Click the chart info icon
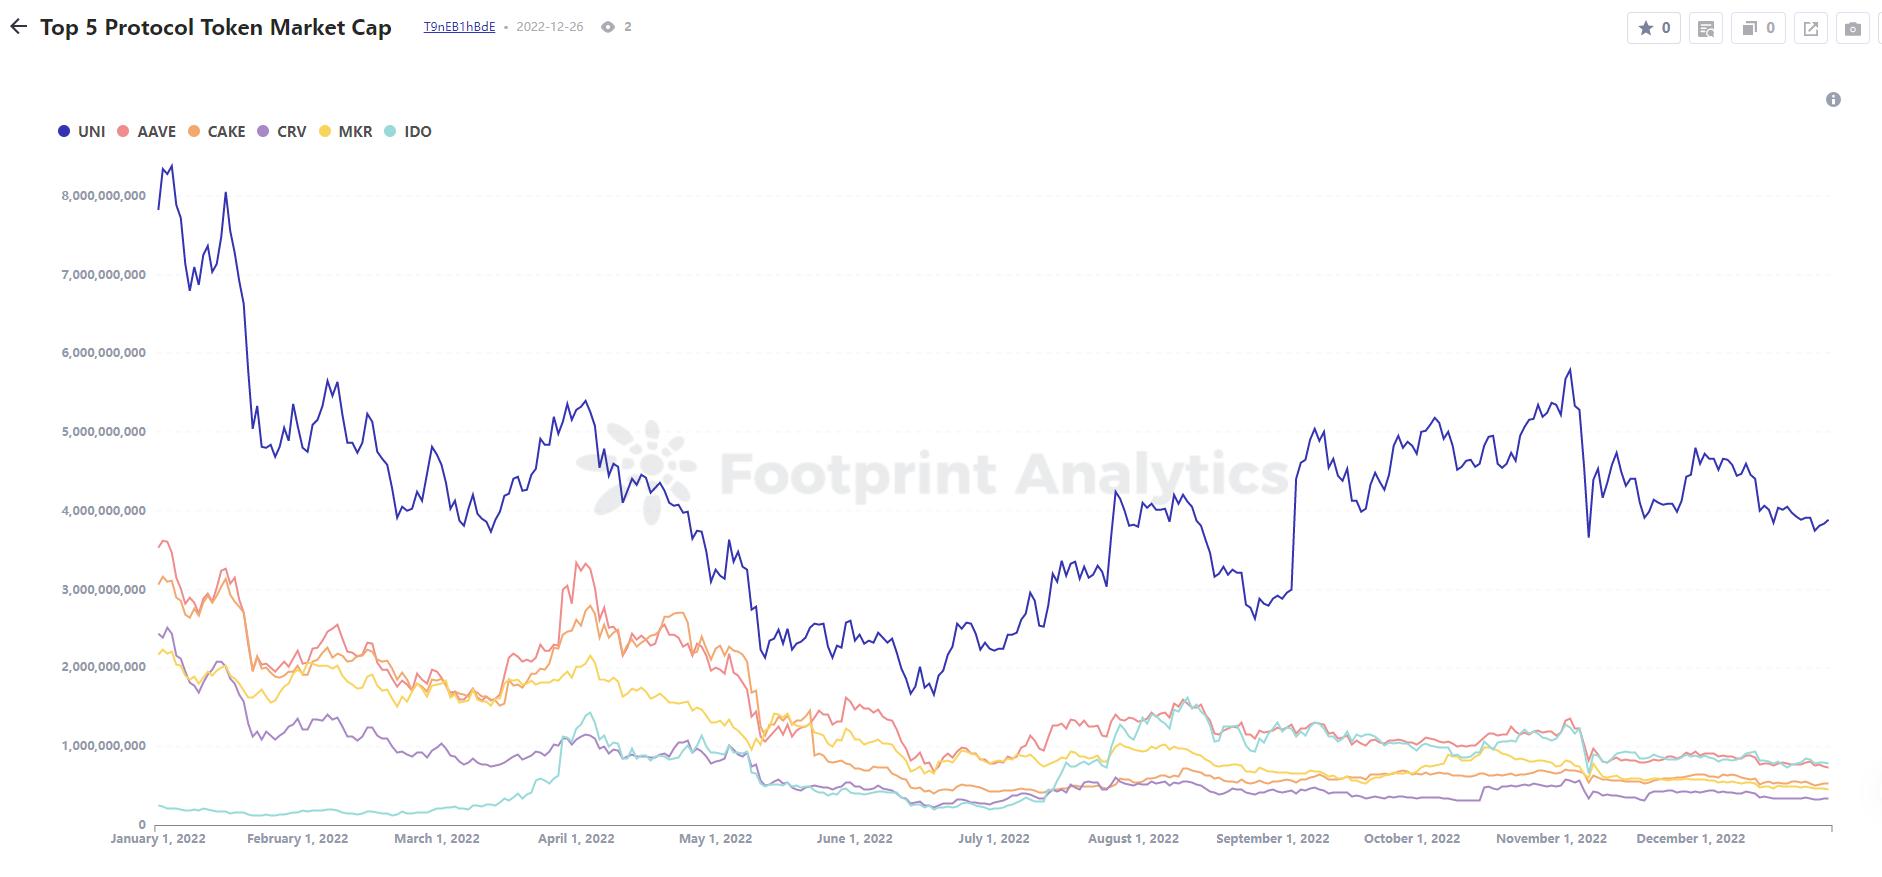 [1833, 99]
